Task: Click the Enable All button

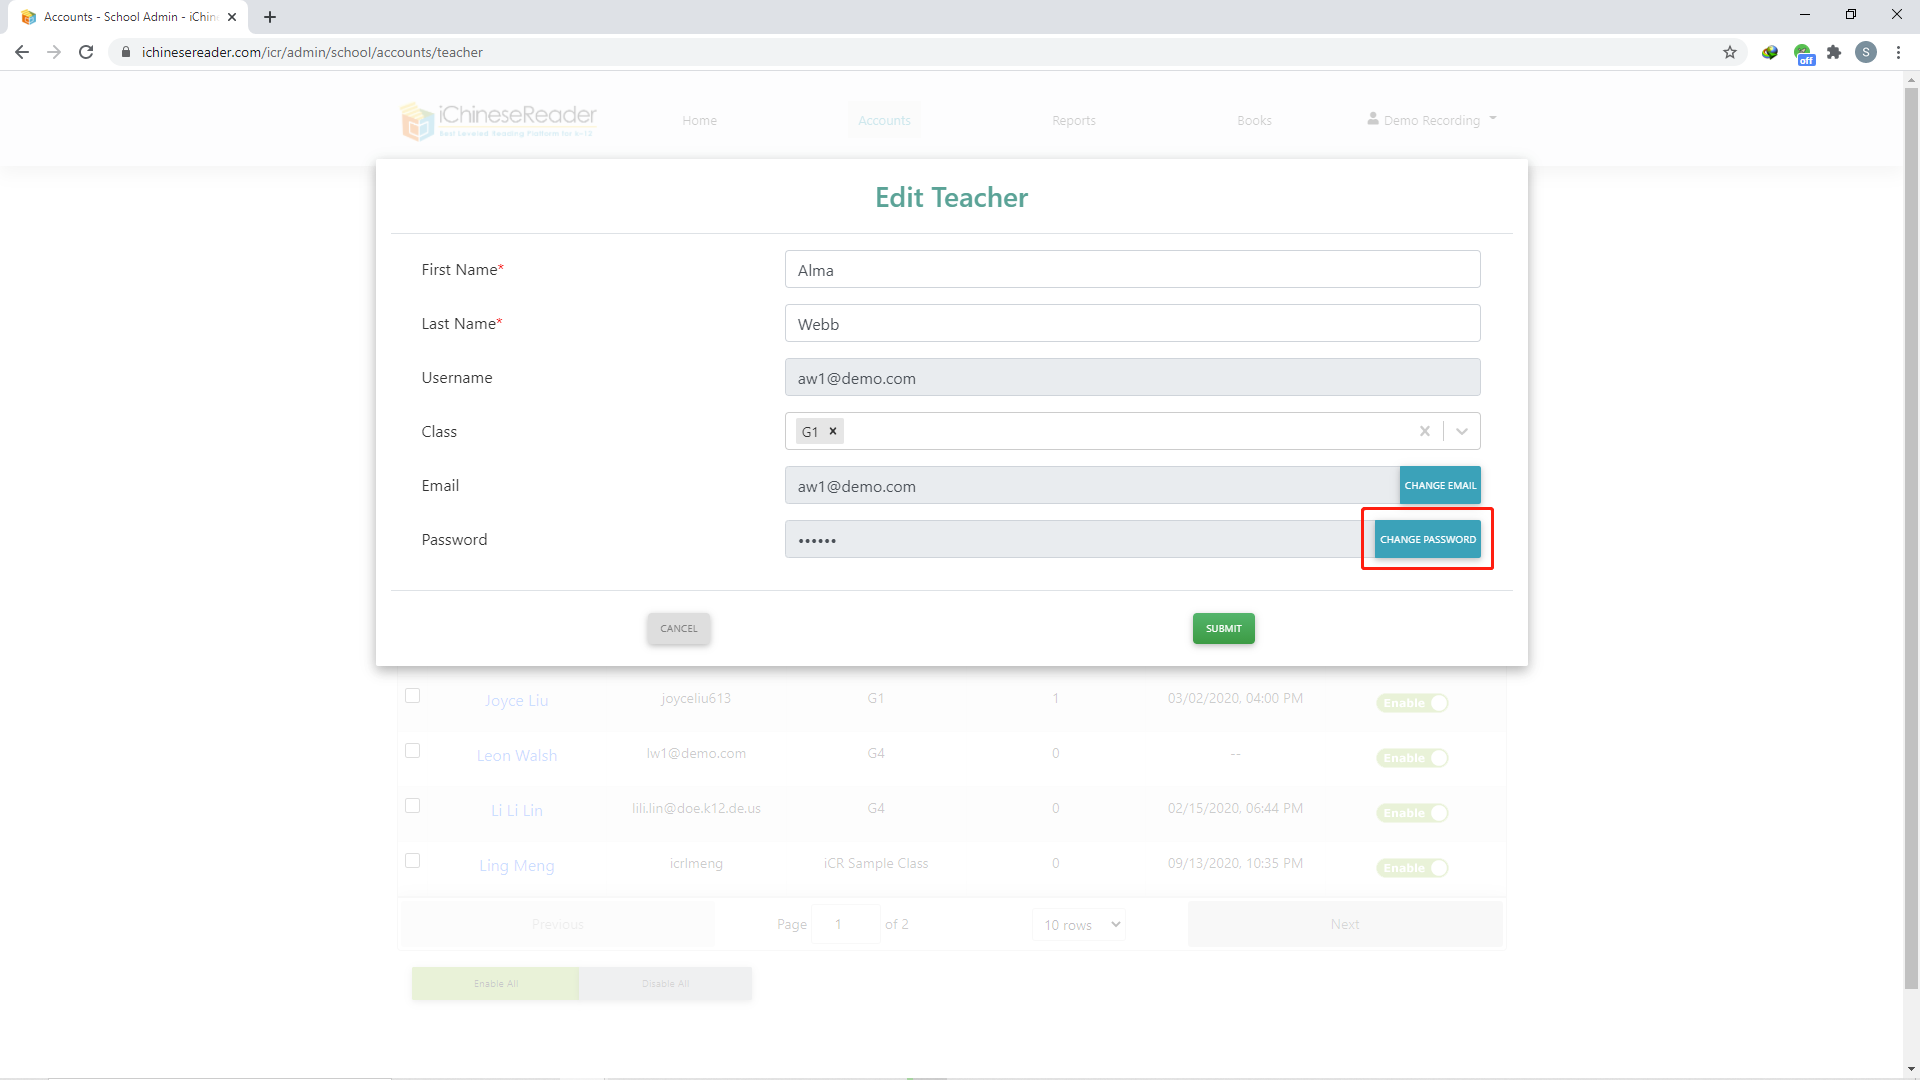Action: point(495,983)
